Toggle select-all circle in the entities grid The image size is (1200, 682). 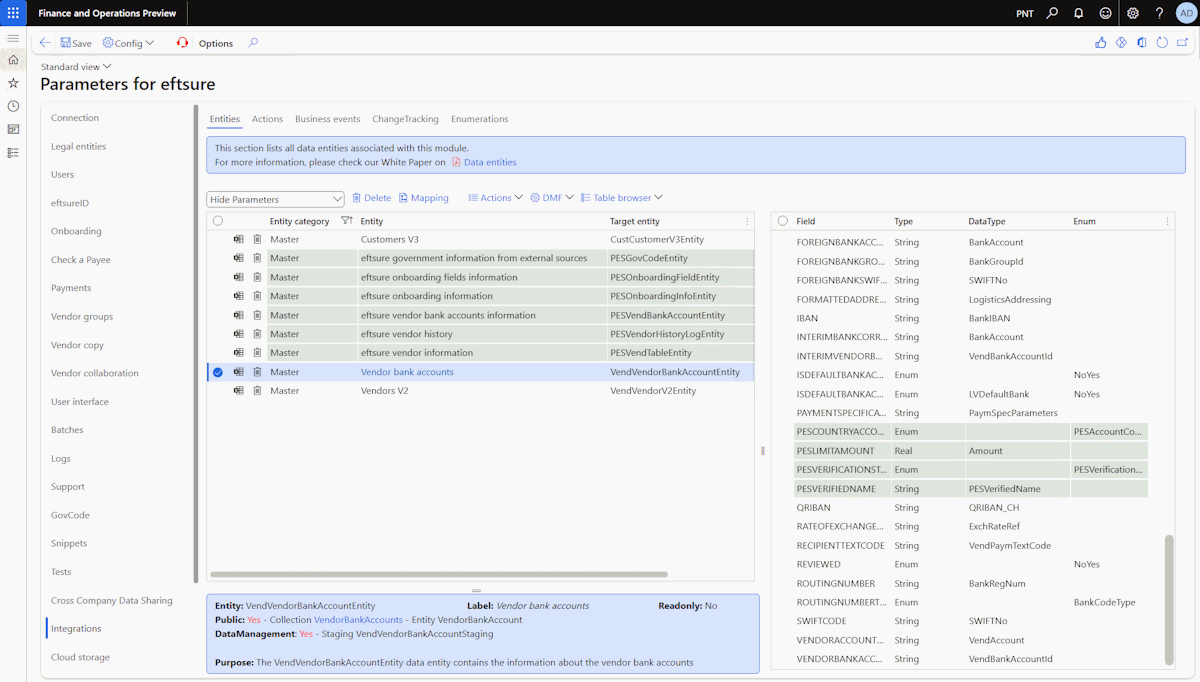(218, 221)
